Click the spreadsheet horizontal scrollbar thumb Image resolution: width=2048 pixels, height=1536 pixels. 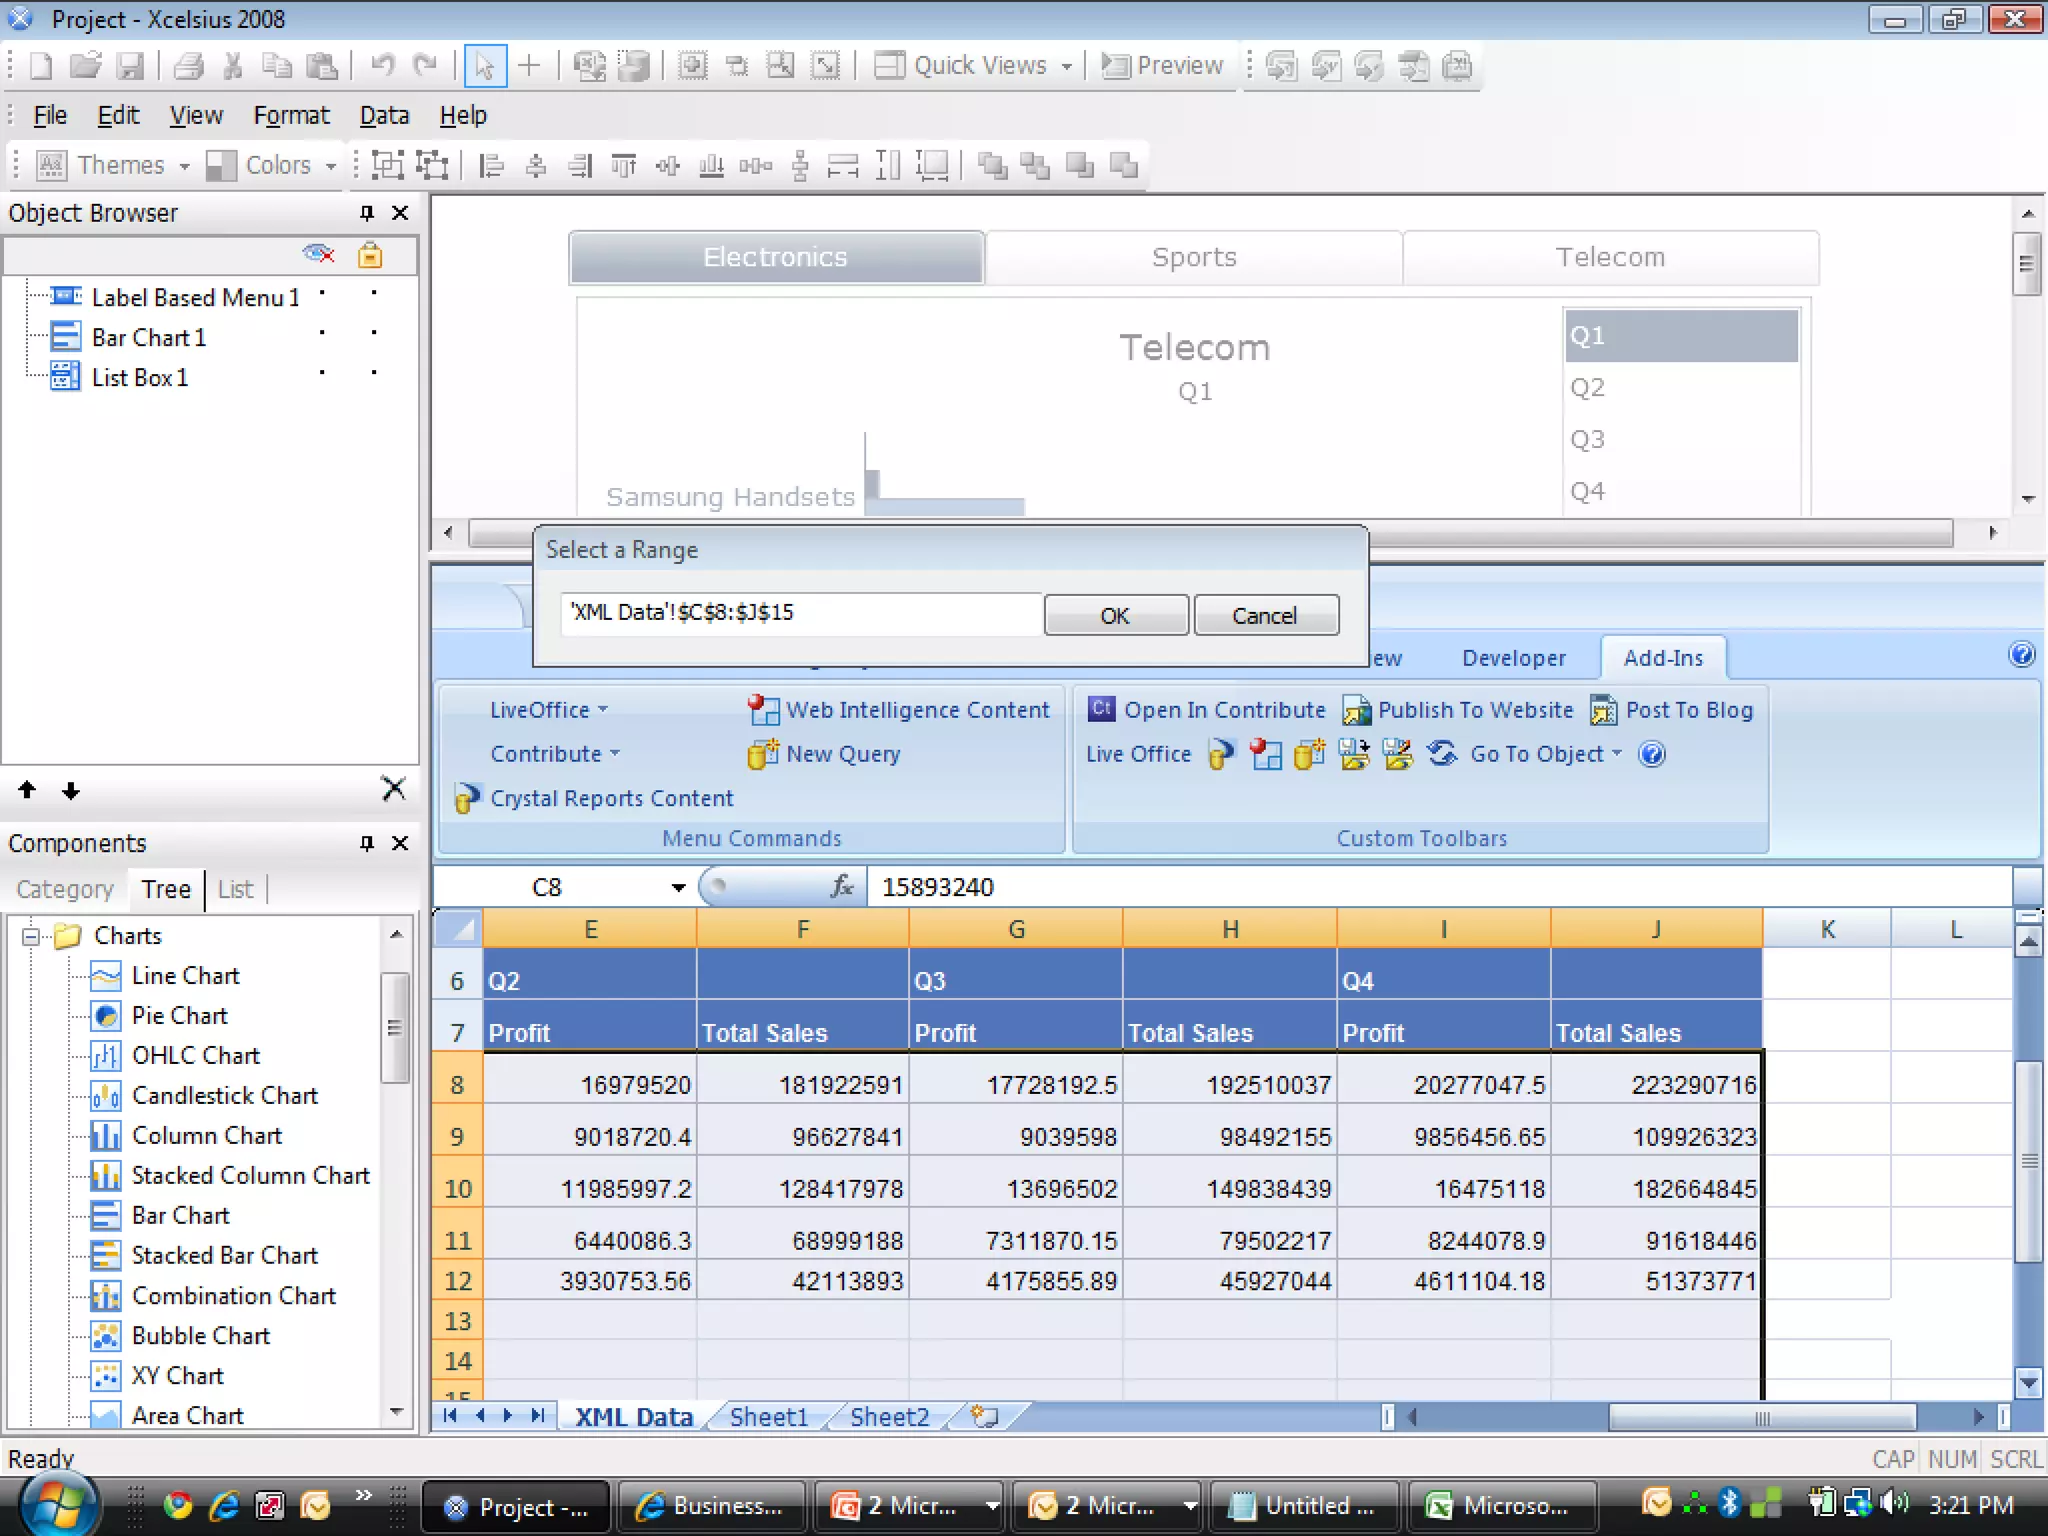tap(1762, 1417)
